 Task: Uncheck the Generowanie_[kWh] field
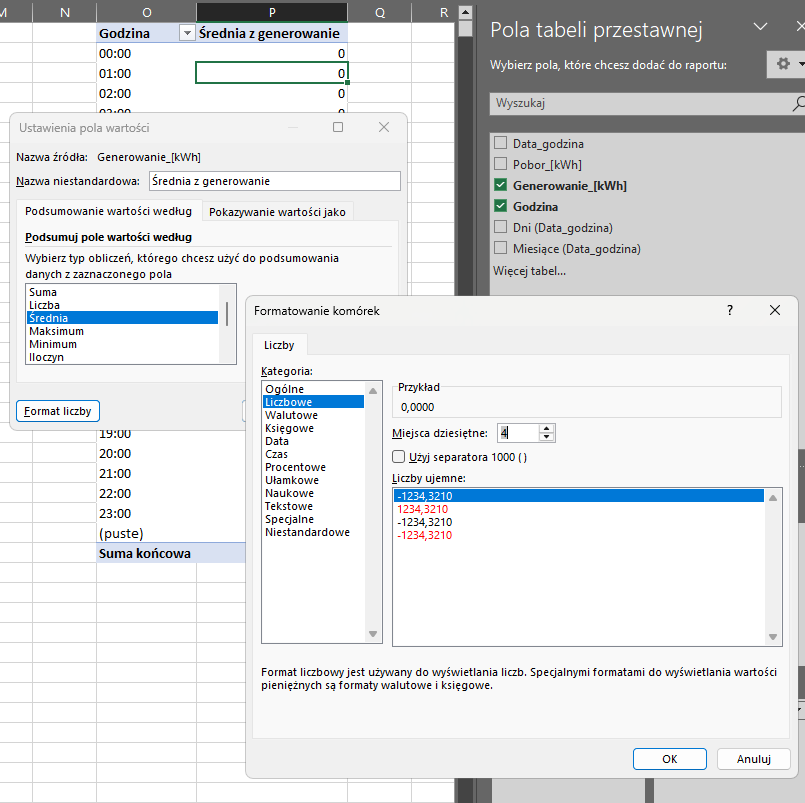pos(501,185)
